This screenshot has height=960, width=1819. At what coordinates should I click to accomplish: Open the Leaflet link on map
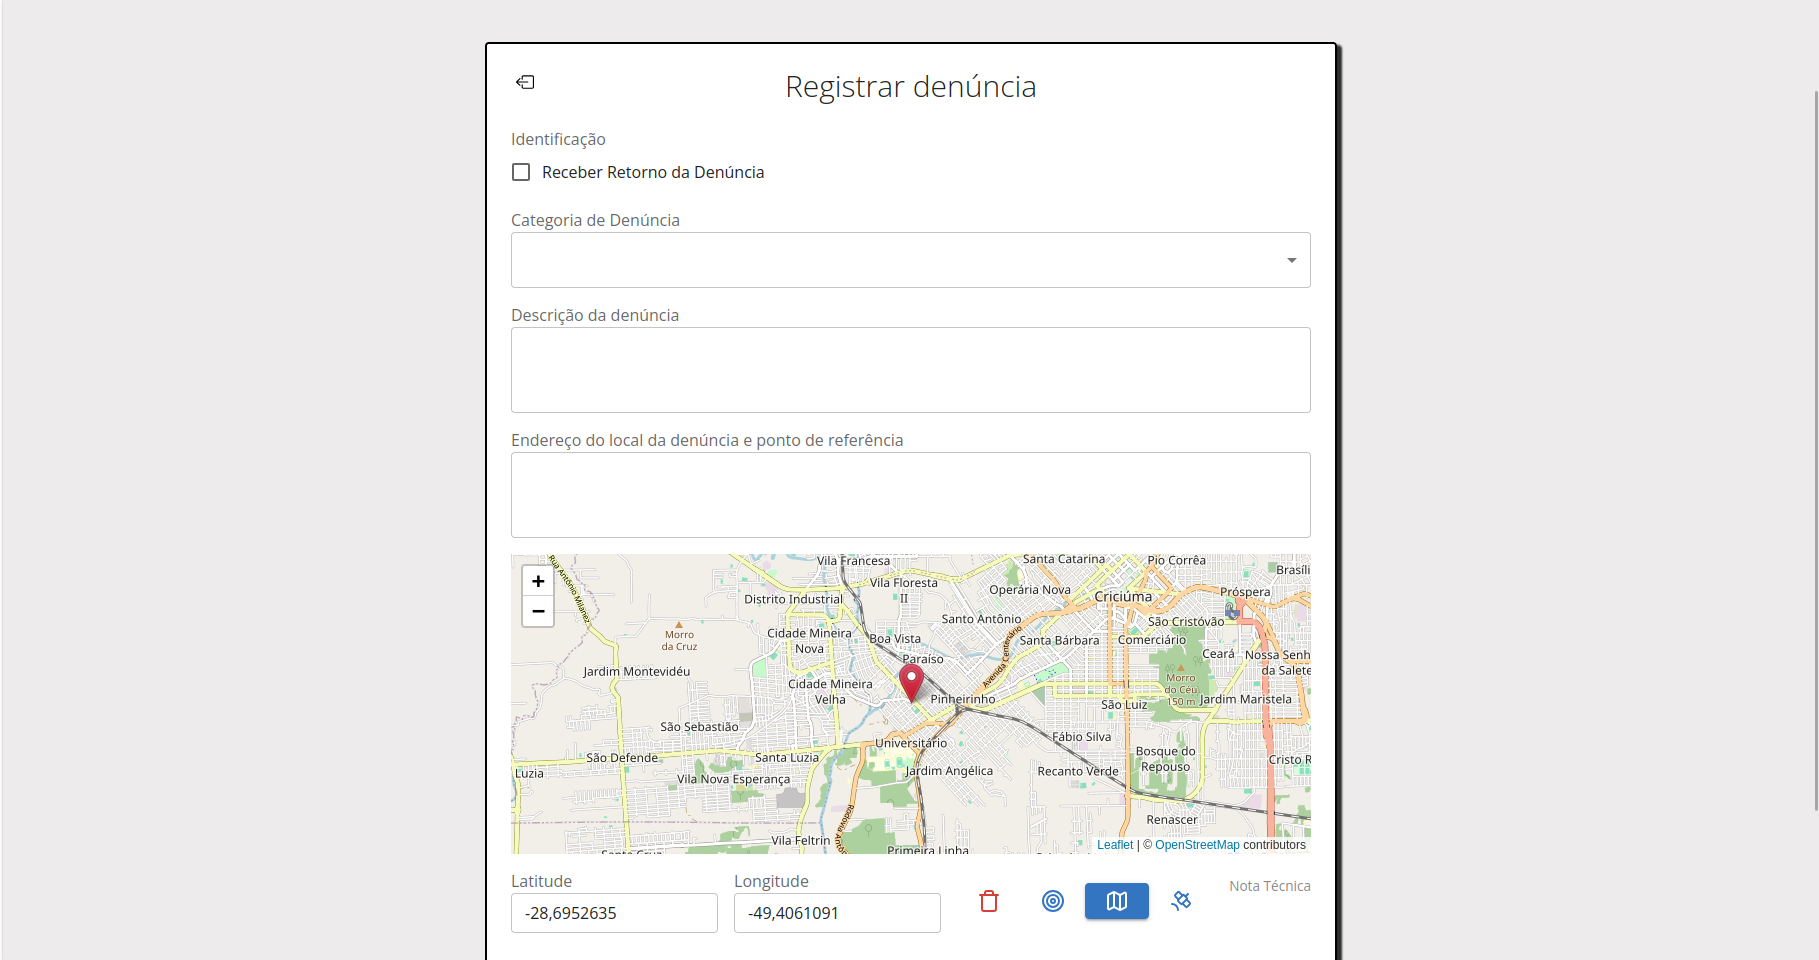[1115, 845]
